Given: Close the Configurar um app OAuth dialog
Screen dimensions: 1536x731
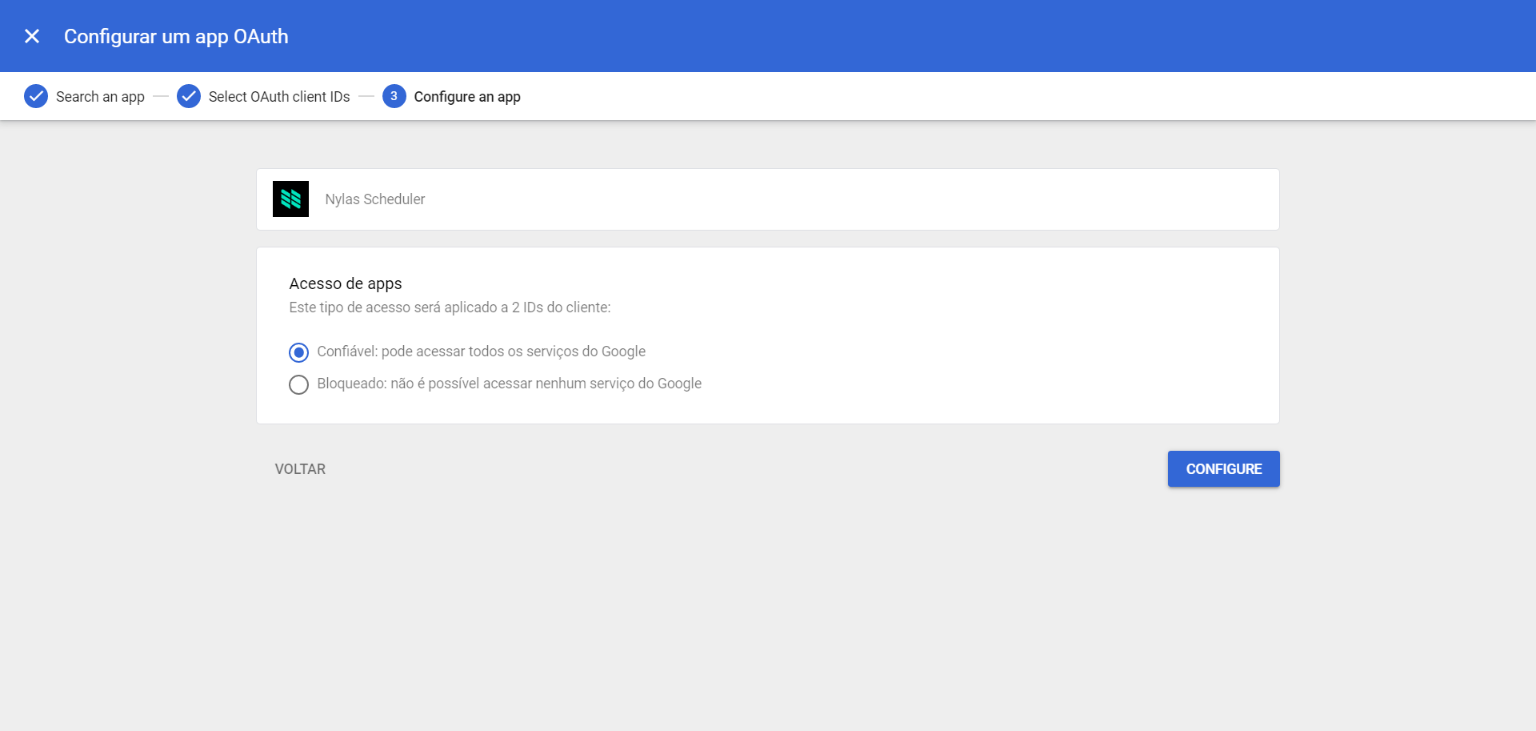Looking at the screenshot, I should point(32,36).
